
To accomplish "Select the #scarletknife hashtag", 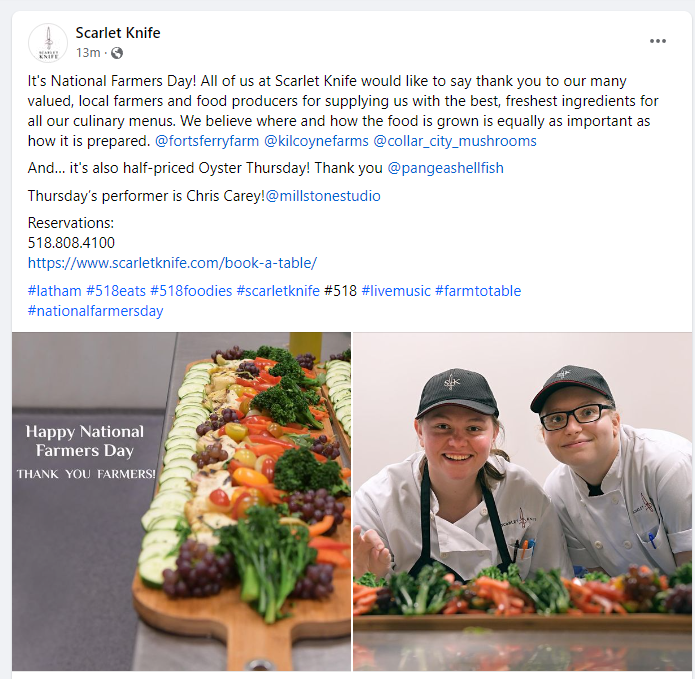I will (x=278, y=291).
